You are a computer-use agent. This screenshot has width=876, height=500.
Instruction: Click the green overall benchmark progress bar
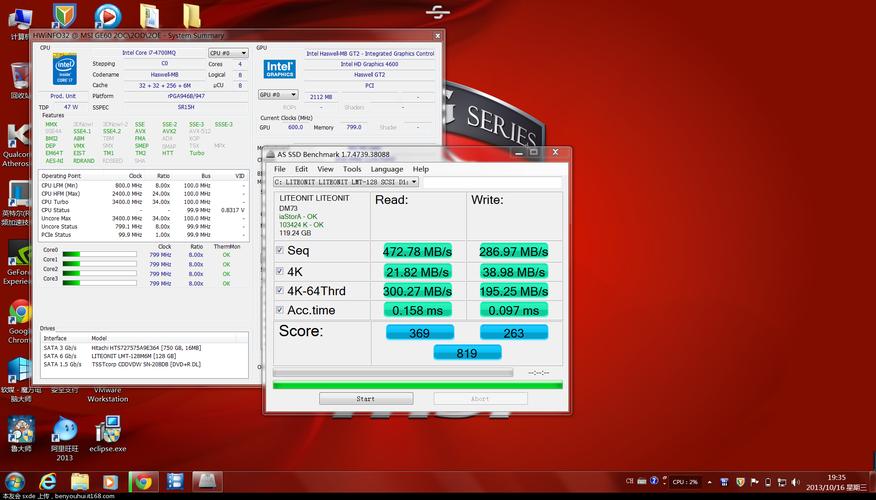(417, 385)
